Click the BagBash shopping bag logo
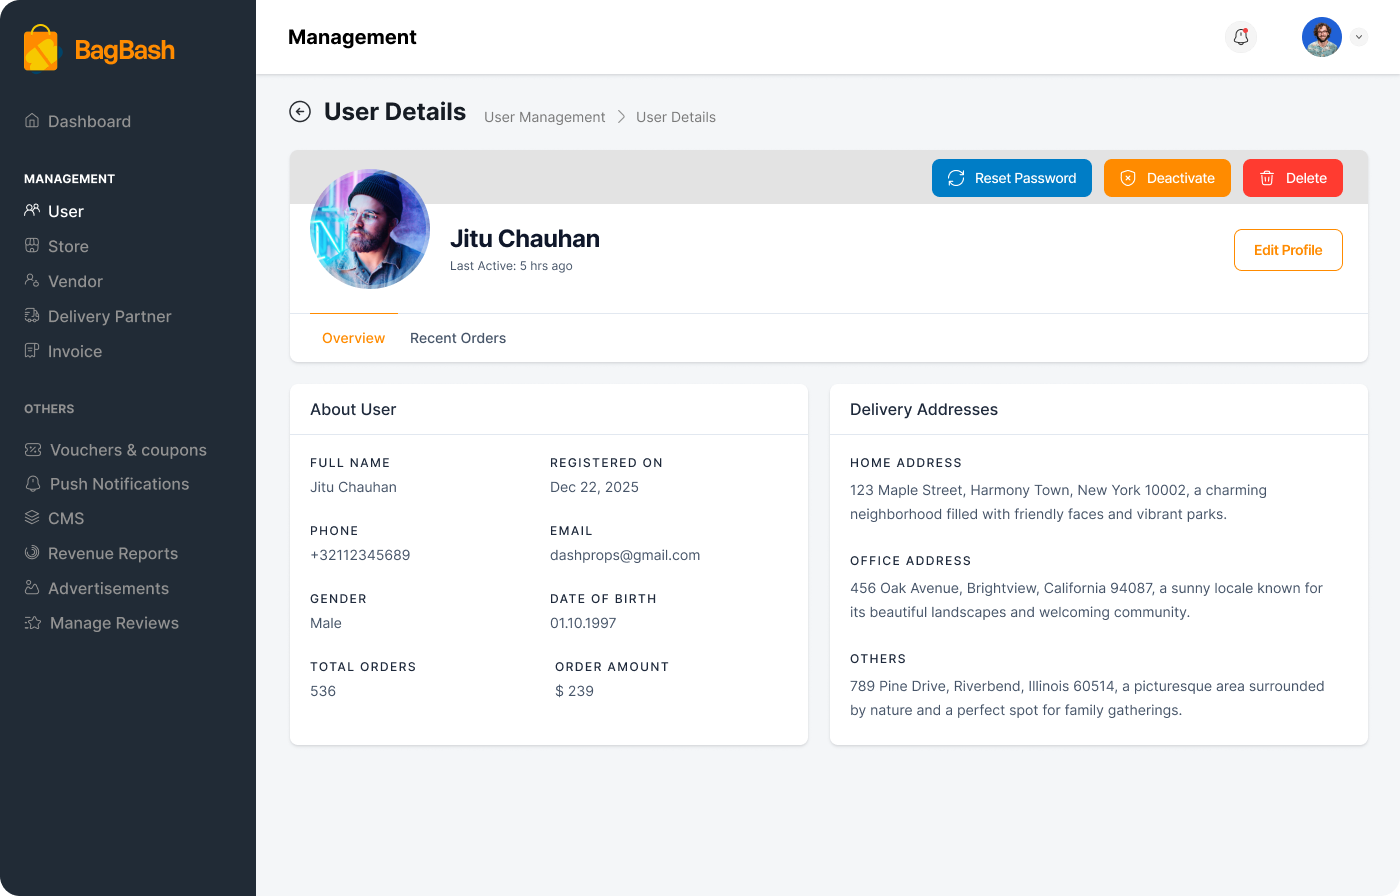Screen dimensions: 1400x896 tap(41, 48)
